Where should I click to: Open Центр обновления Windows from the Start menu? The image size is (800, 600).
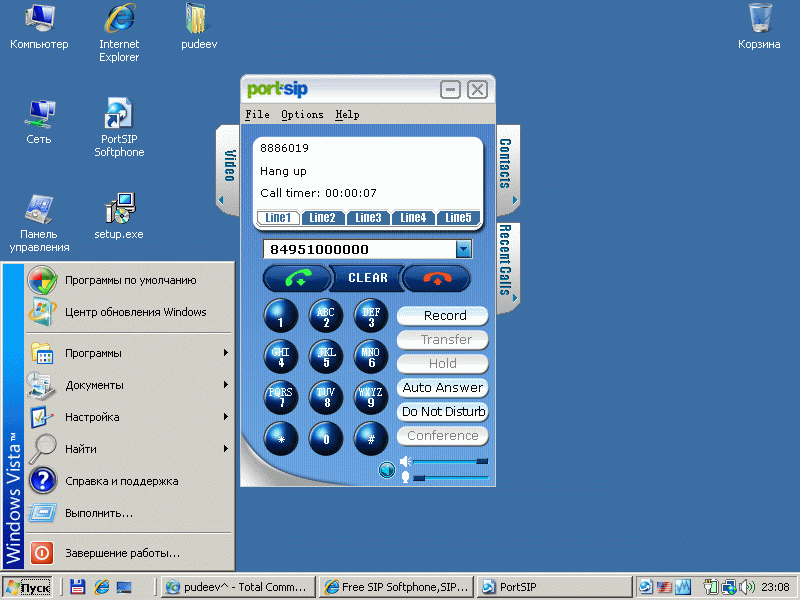click(x=129, y=312)
